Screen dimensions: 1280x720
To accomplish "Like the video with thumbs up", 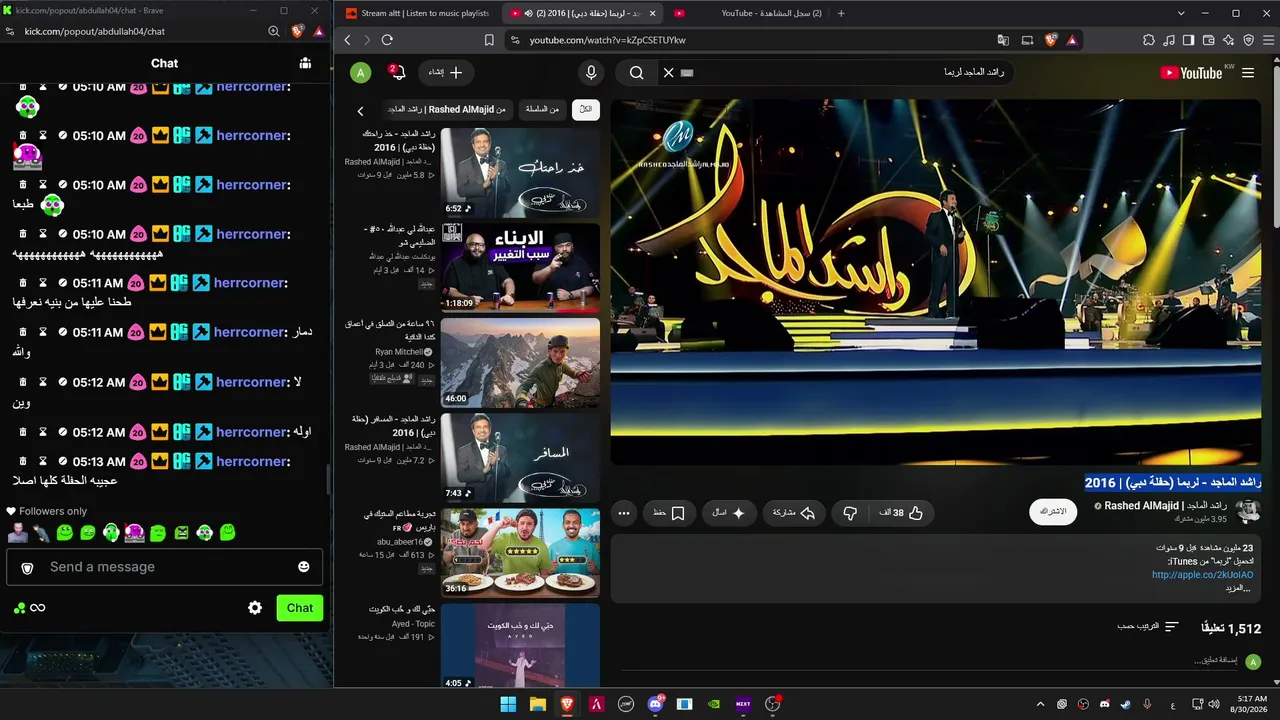I will point(902,513).
